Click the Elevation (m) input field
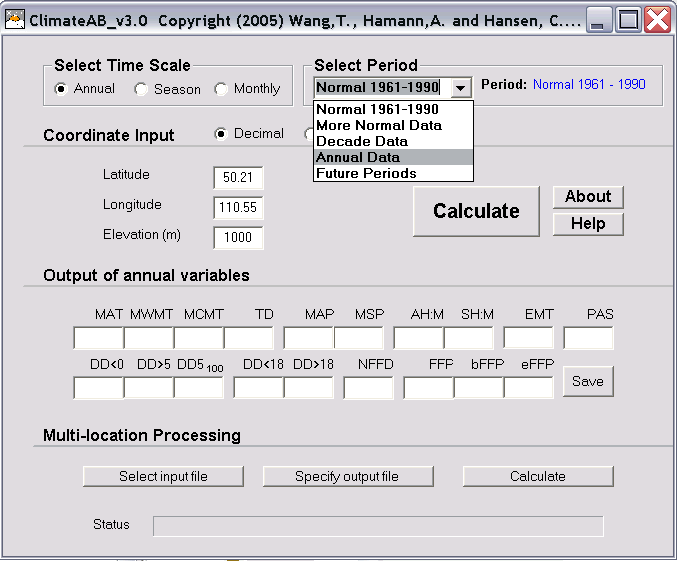The height and width of the screenshot is (561, 677). [x=238, y=238]
